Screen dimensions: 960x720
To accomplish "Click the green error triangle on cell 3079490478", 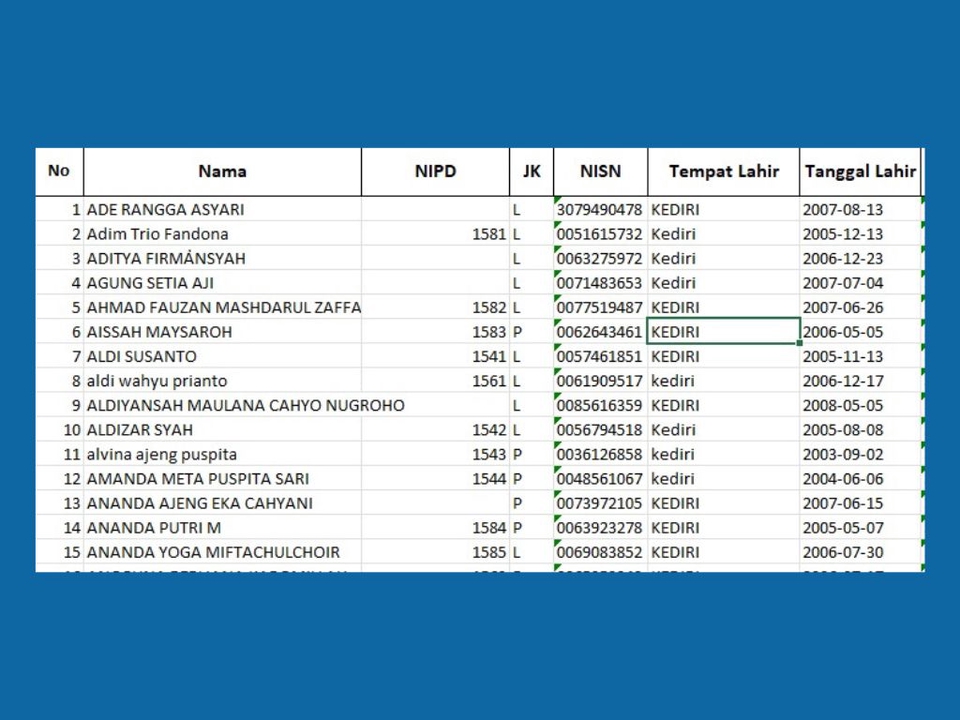I will click(x=554, y=200).
